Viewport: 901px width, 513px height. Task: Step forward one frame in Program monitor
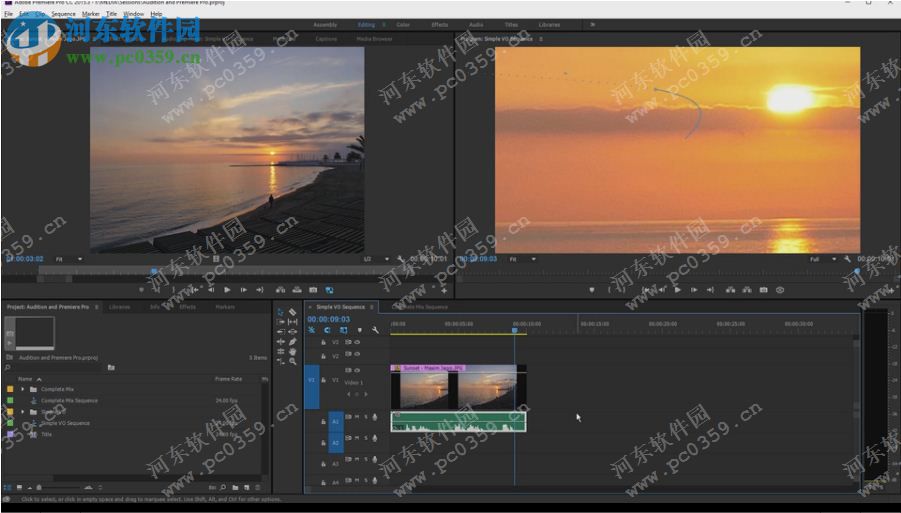click(x=694, y=290)
